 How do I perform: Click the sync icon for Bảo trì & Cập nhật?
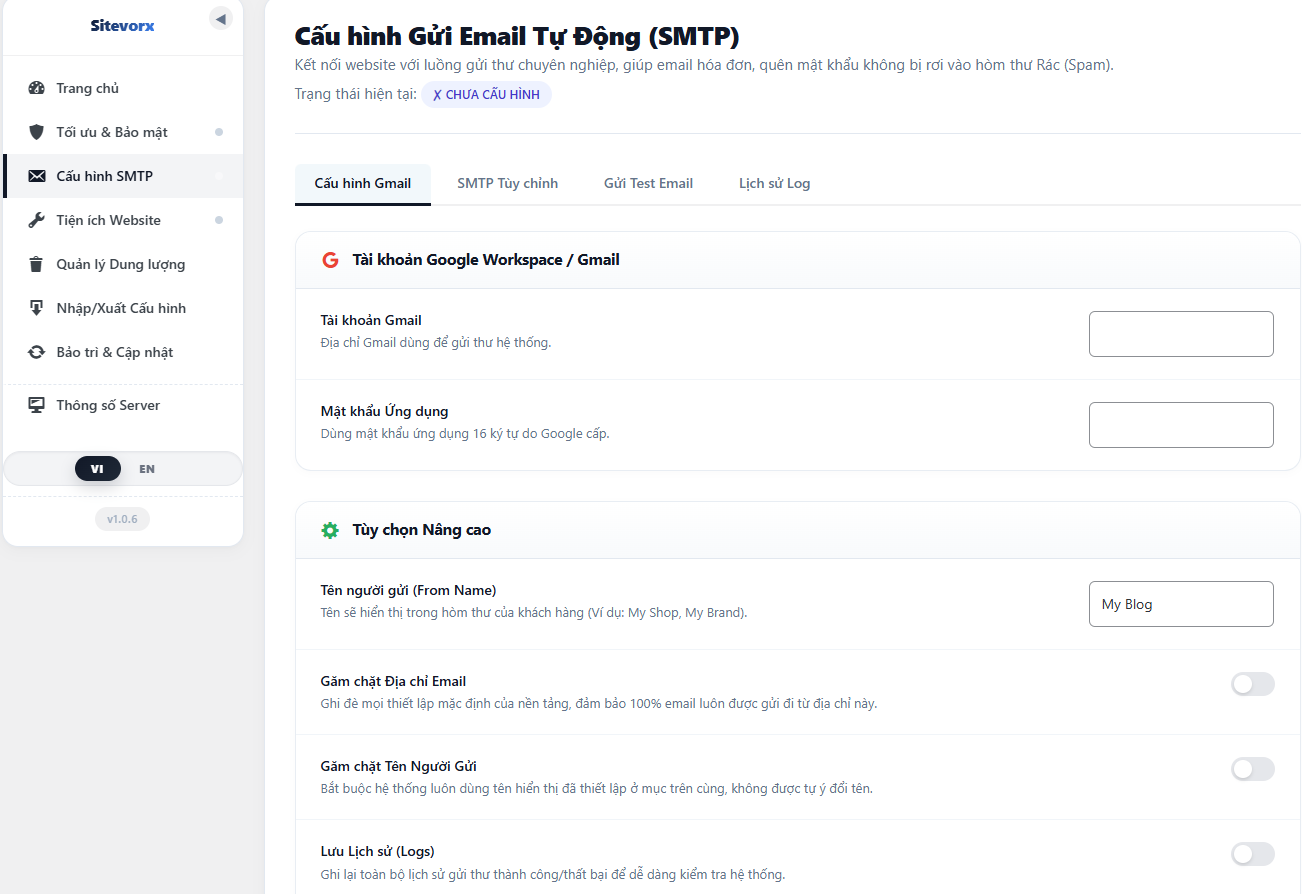tap(37, 352)
